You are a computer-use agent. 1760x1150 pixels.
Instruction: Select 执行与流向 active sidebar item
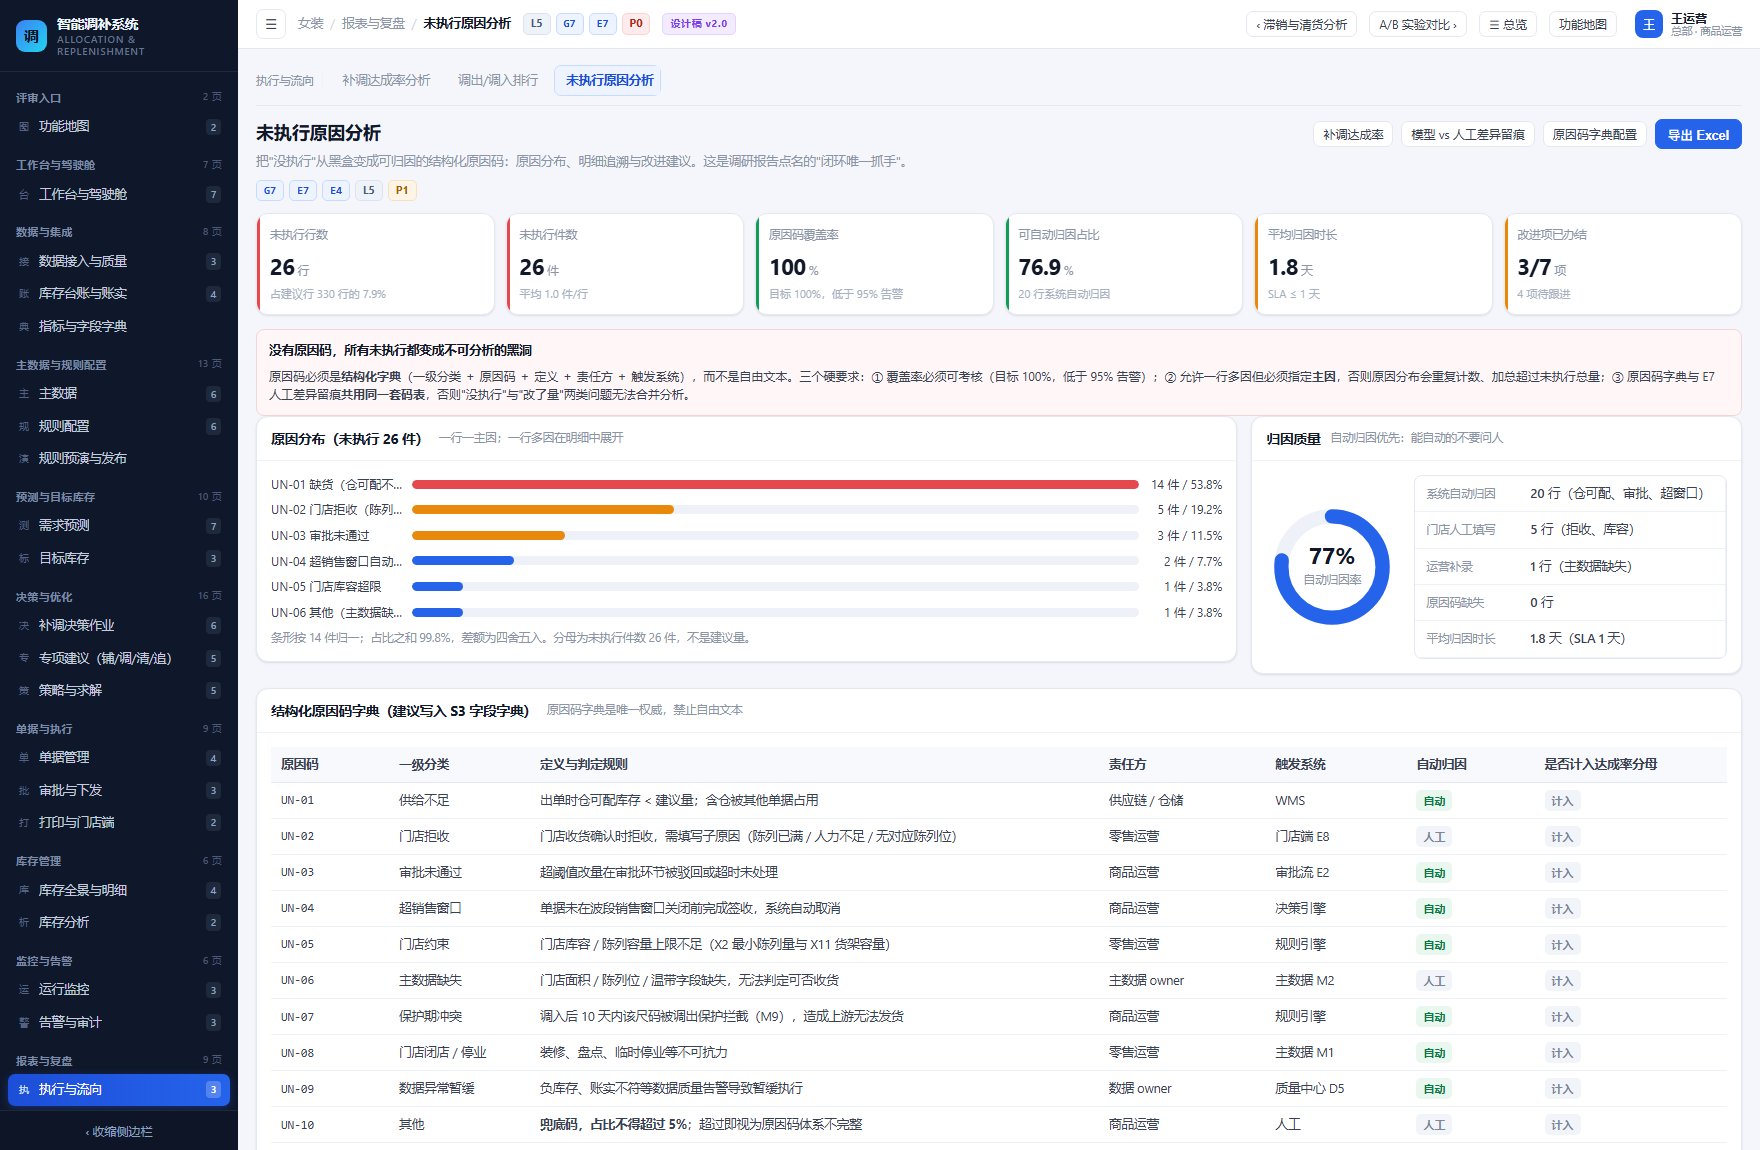coord(119,1090)
